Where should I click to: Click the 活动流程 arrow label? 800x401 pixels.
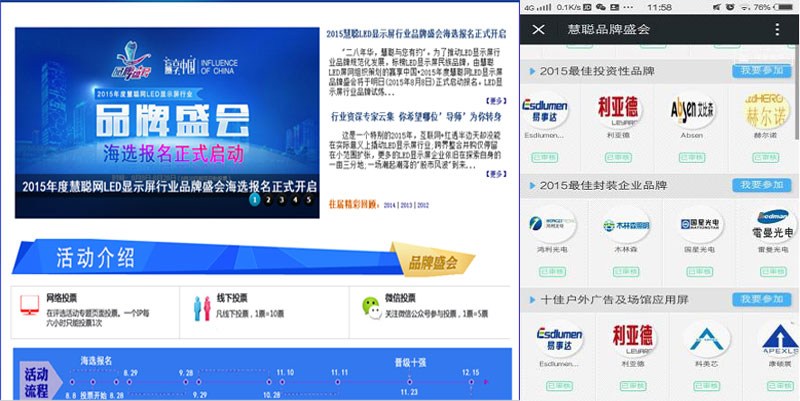[x=40, y=381]
